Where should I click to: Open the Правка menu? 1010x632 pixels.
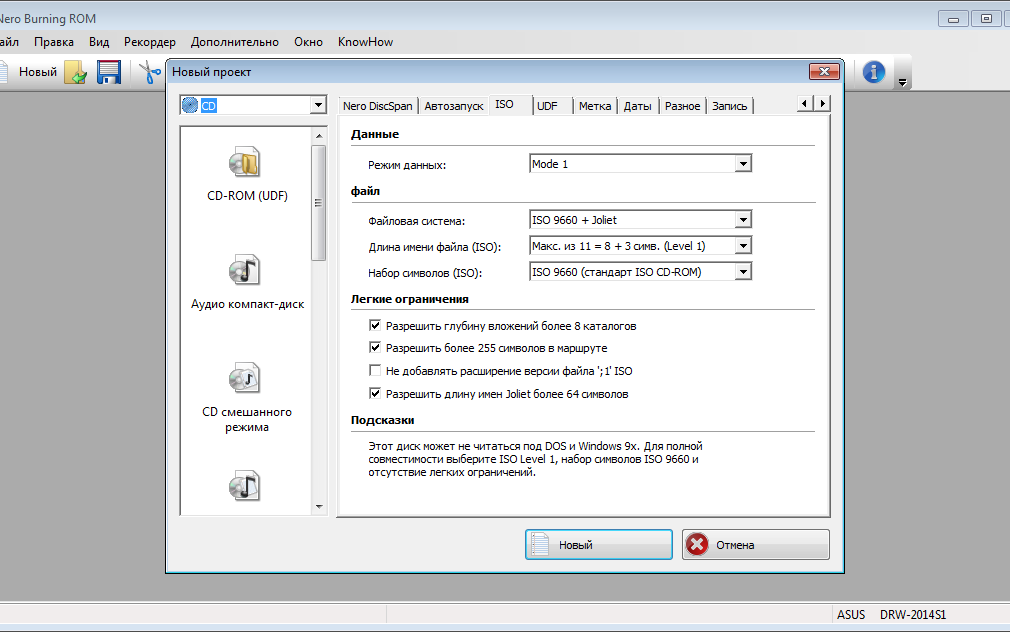(53, 42)
